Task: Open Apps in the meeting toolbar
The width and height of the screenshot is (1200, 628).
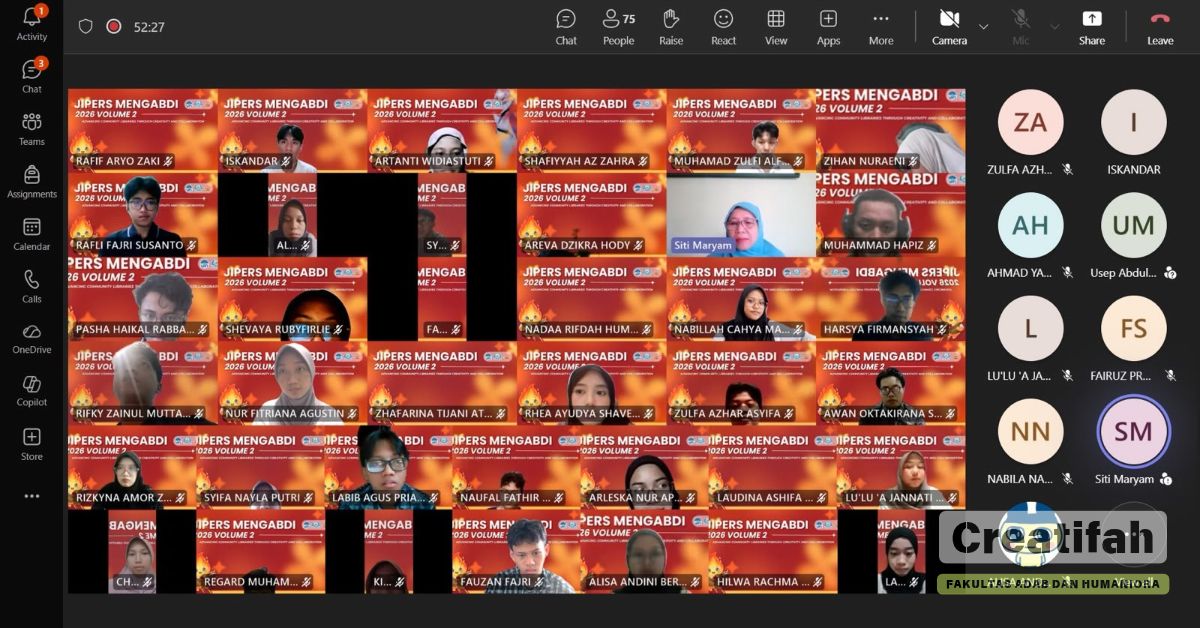Action: click(x=828, y=27)
